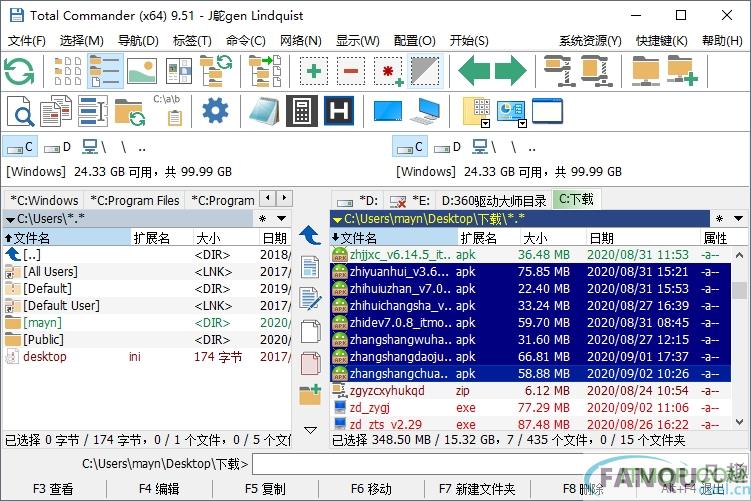Click the unselect group minus icon
The height and width of the screenshot is (501, 751).
(351, 71)
